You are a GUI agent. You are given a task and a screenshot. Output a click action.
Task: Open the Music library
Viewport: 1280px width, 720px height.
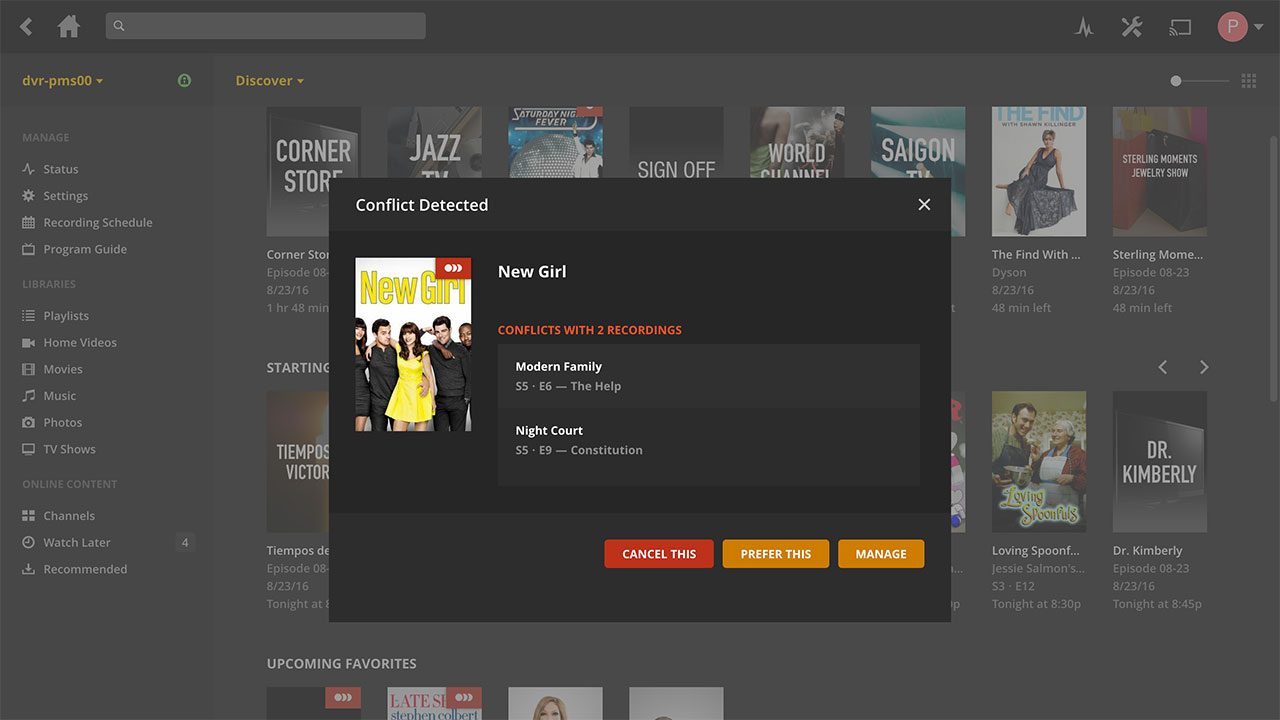coord(60,396)
